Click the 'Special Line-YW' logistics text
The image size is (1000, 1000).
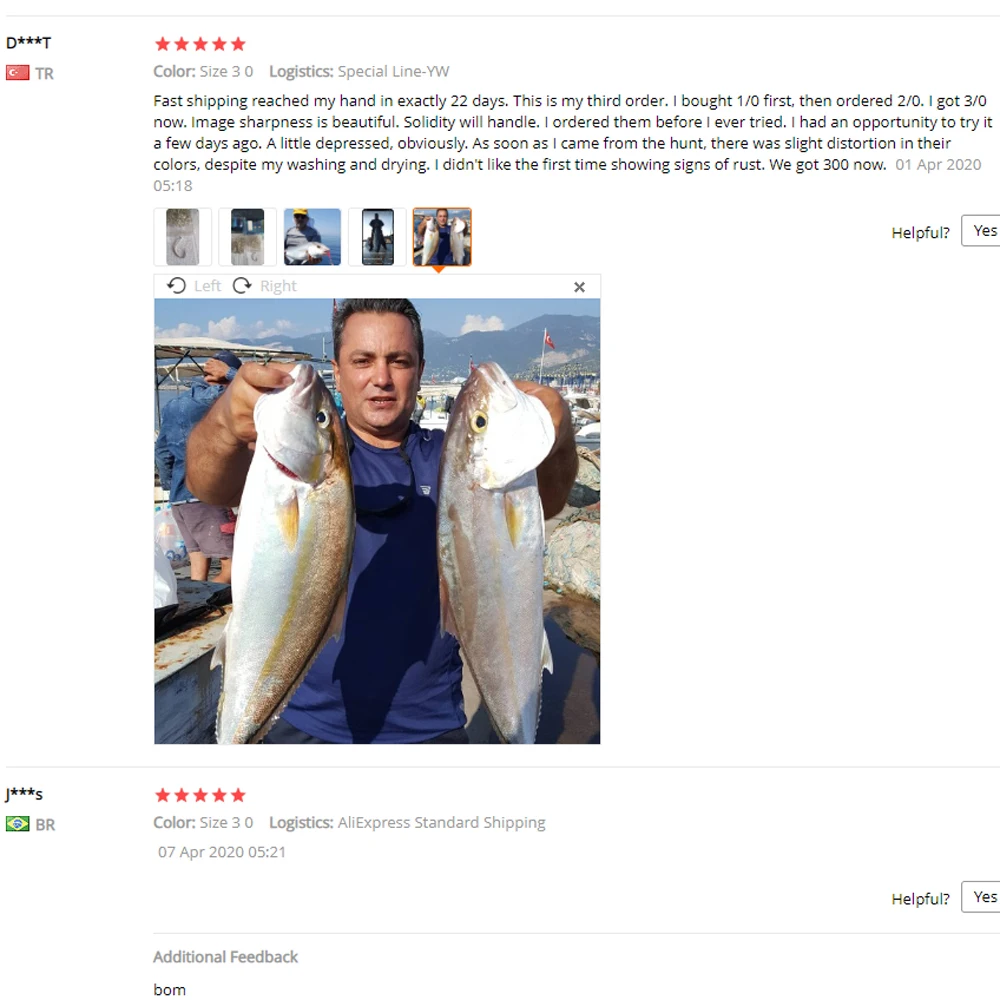click(393, 72)
